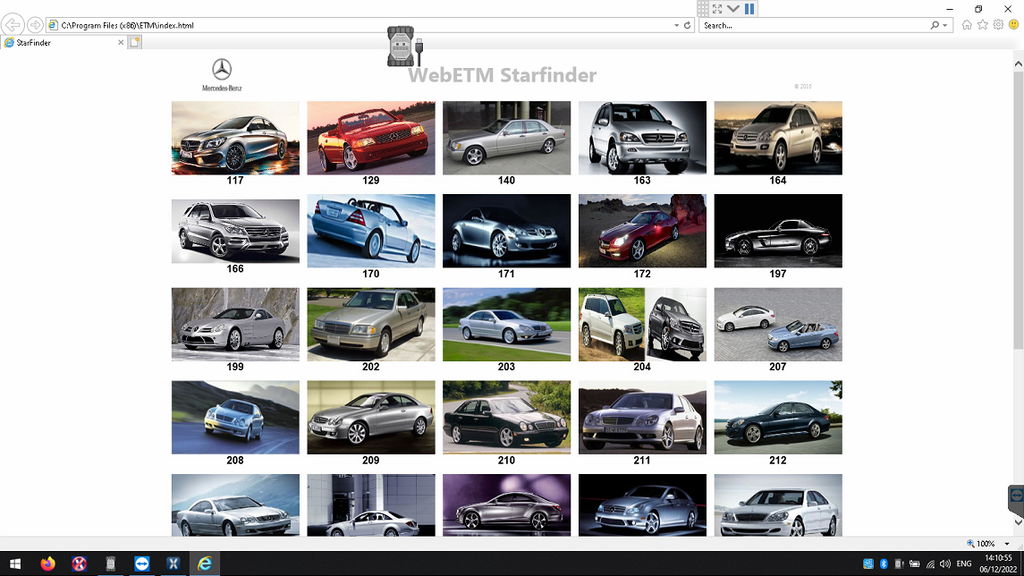This screenshot has width=1024, height=576.
Task: Expand the chevron in the top overlay bar
Action: pyautogui.click(x=733, y=9)
